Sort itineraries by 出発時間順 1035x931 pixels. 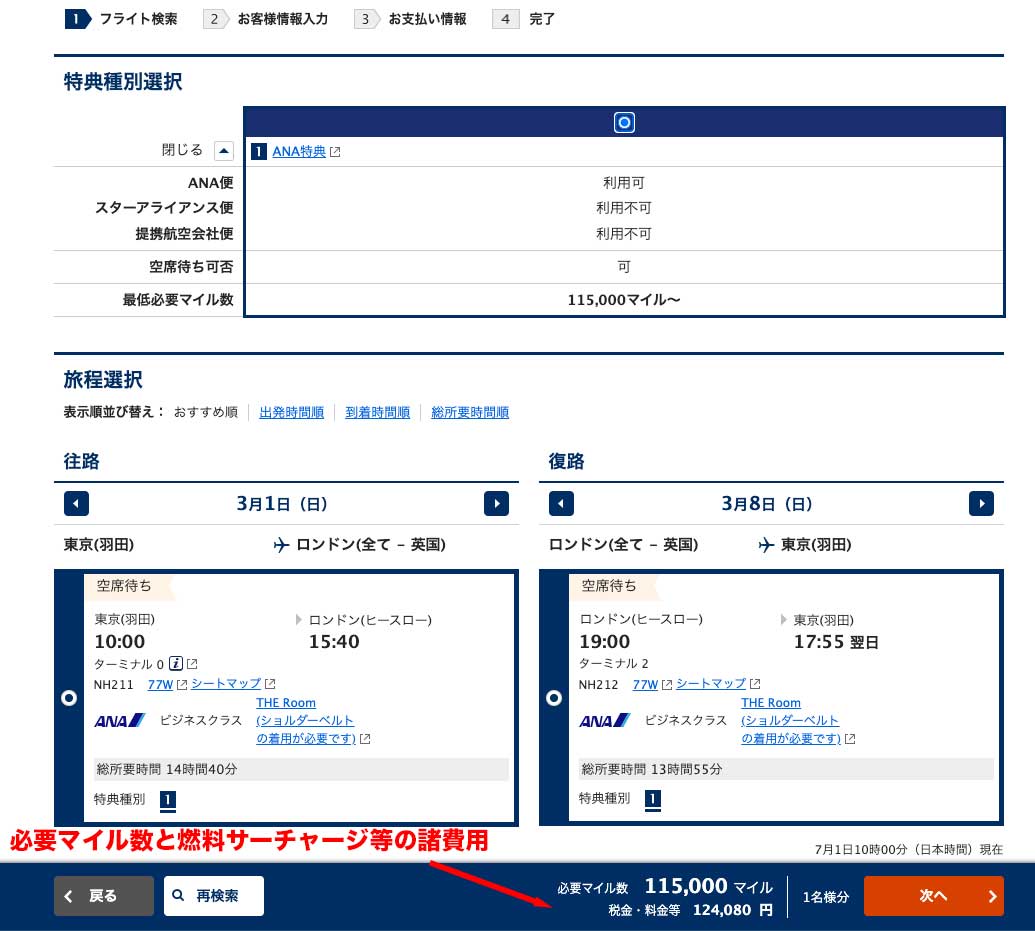point(291,412)
